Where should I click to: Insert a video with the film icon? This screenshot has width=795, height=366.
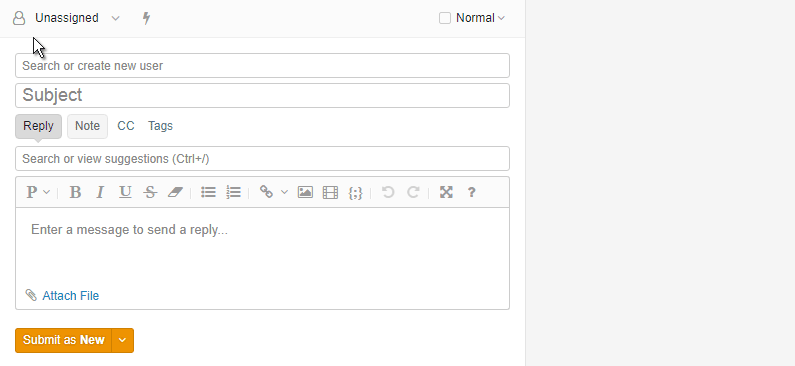pos(330,192)
